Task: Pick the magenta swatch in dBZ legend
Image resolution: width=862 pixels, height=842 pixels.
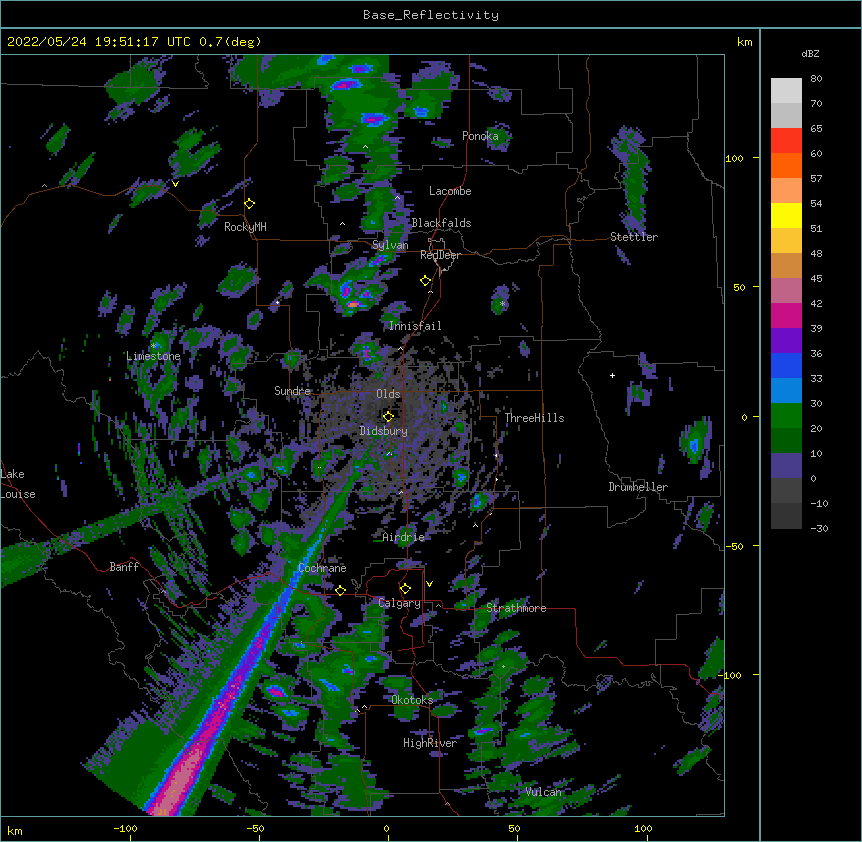Action: tap(786, 315)
